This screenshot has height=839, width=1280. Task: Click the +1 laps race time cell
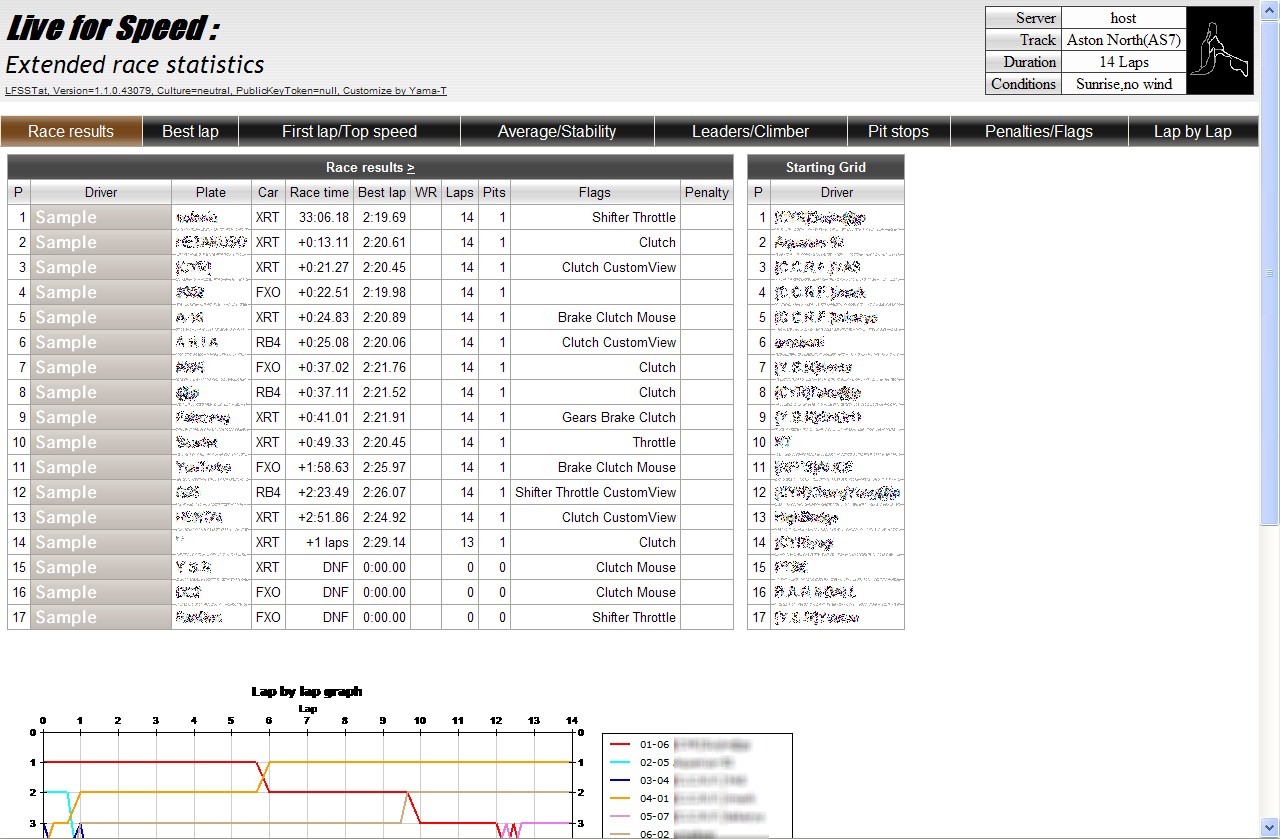[320, 542]
